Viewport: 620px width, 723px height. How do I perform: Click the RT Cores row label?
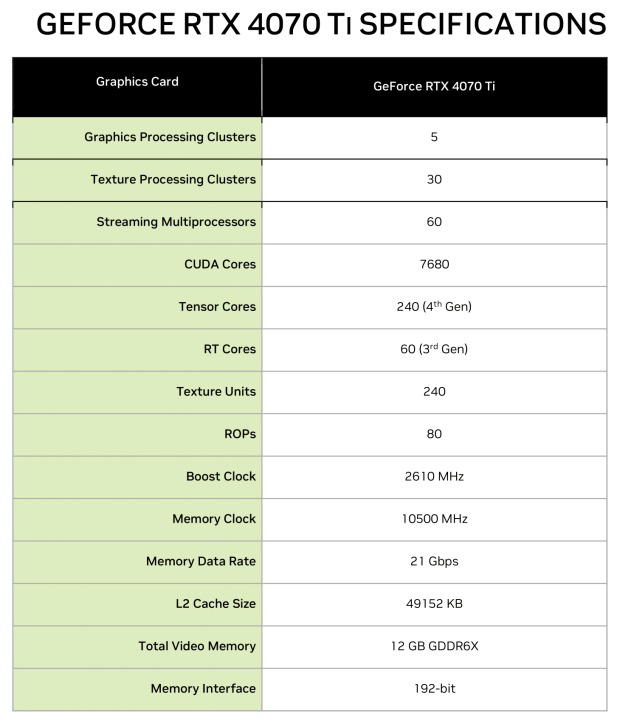click(230, 349)
